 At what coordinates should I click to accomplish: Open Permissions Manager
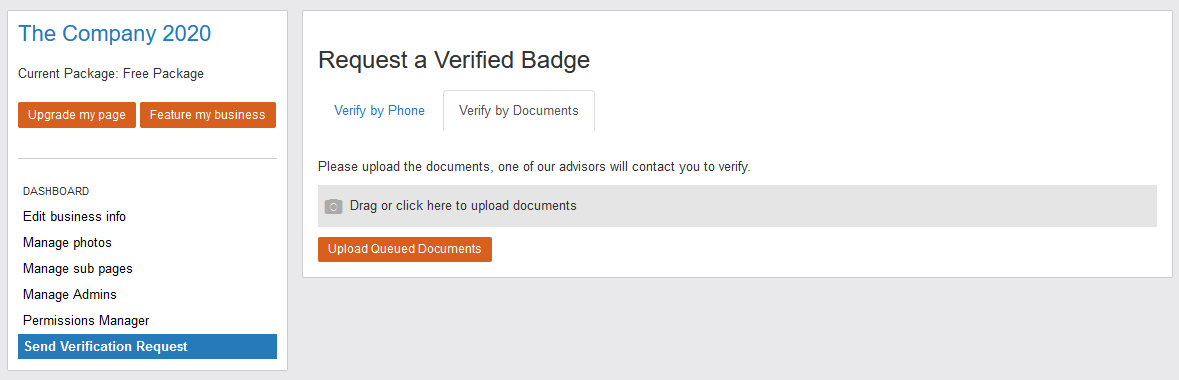pos(86,321)
